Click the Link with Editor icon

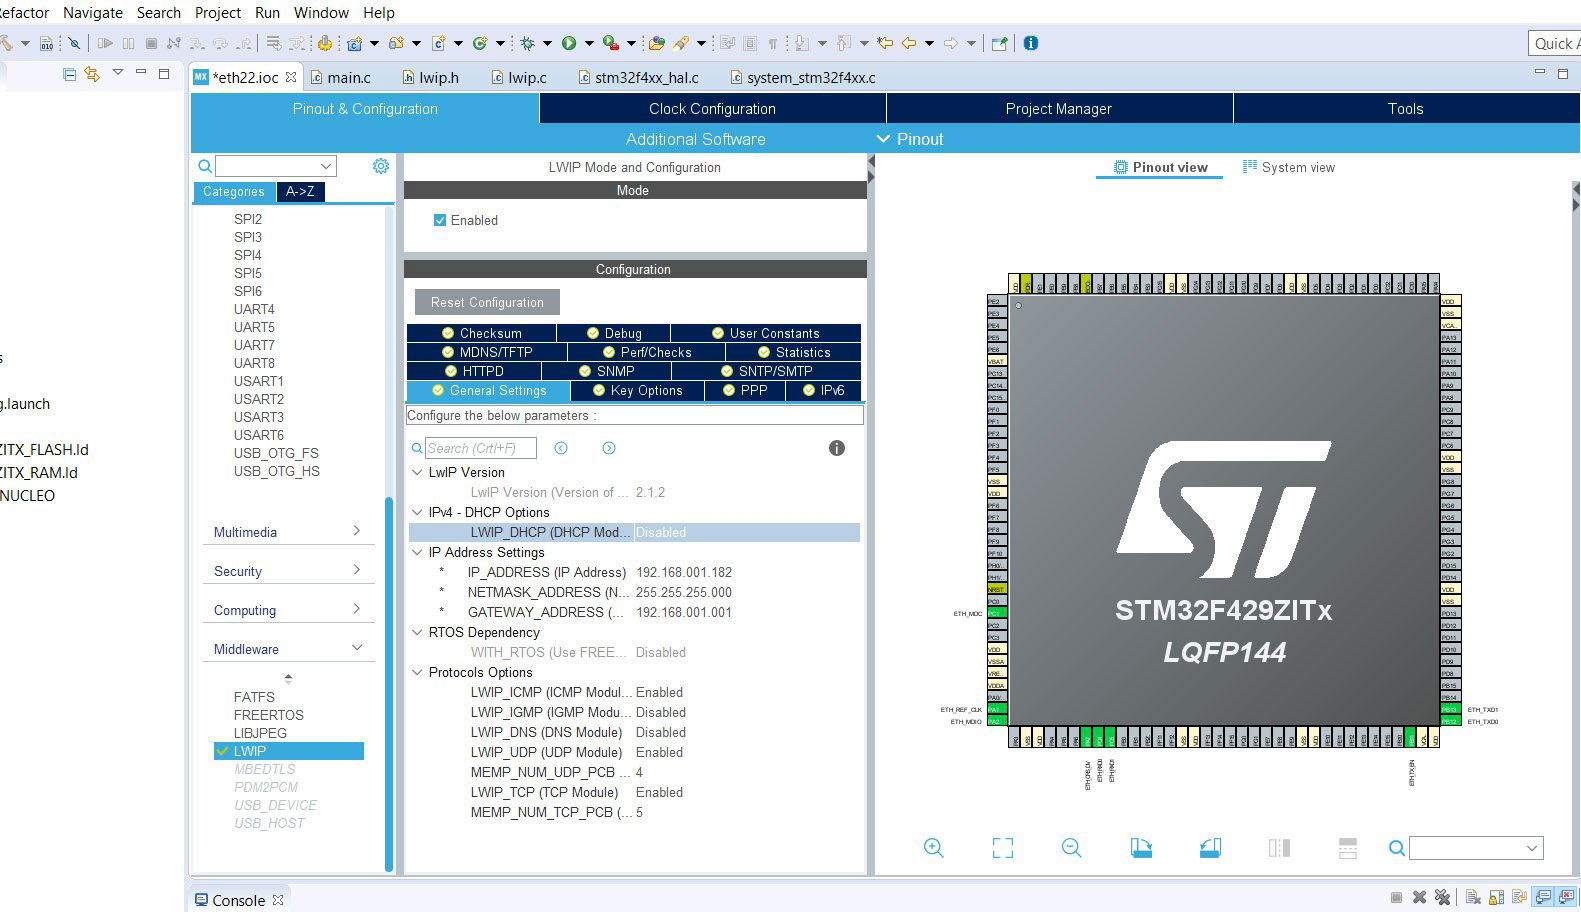pyautogui.click(x=92, y=74)
